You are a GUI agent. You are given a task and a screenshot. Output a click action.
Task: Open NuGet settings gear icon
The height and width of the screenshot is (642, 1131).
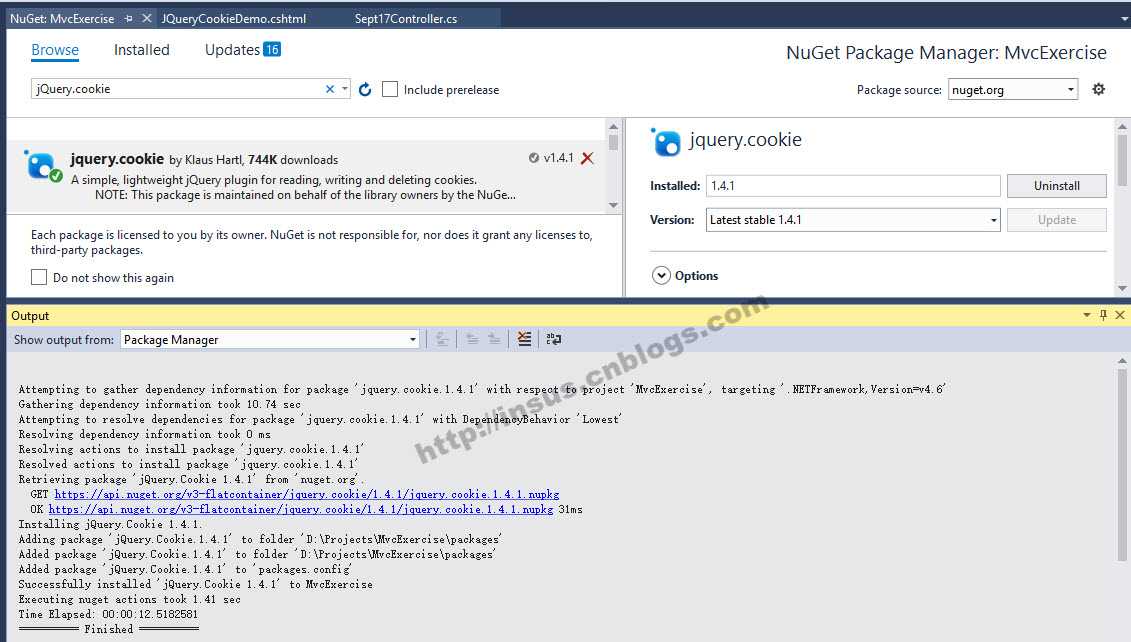point(1099,89)
